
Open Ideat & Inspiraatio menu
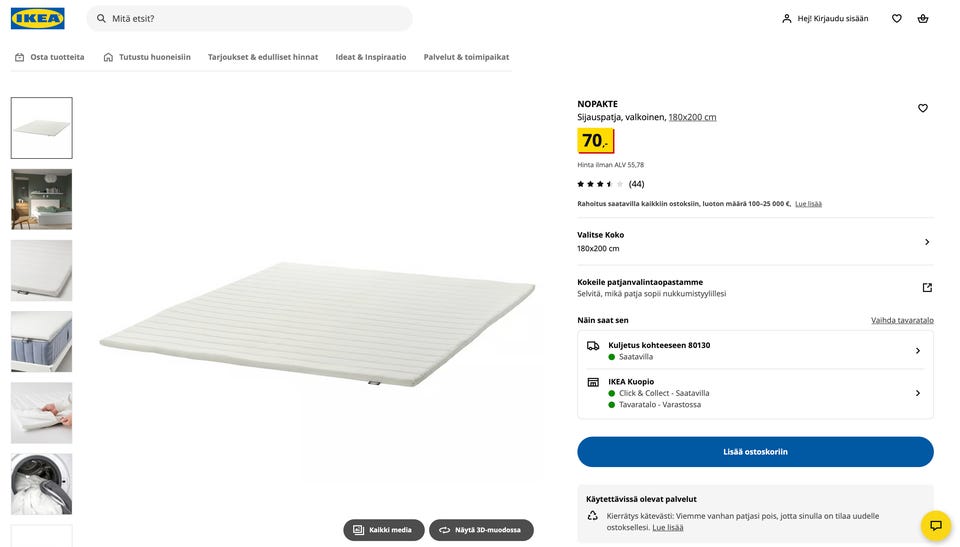pyautogui.click(x=371, y=57)
